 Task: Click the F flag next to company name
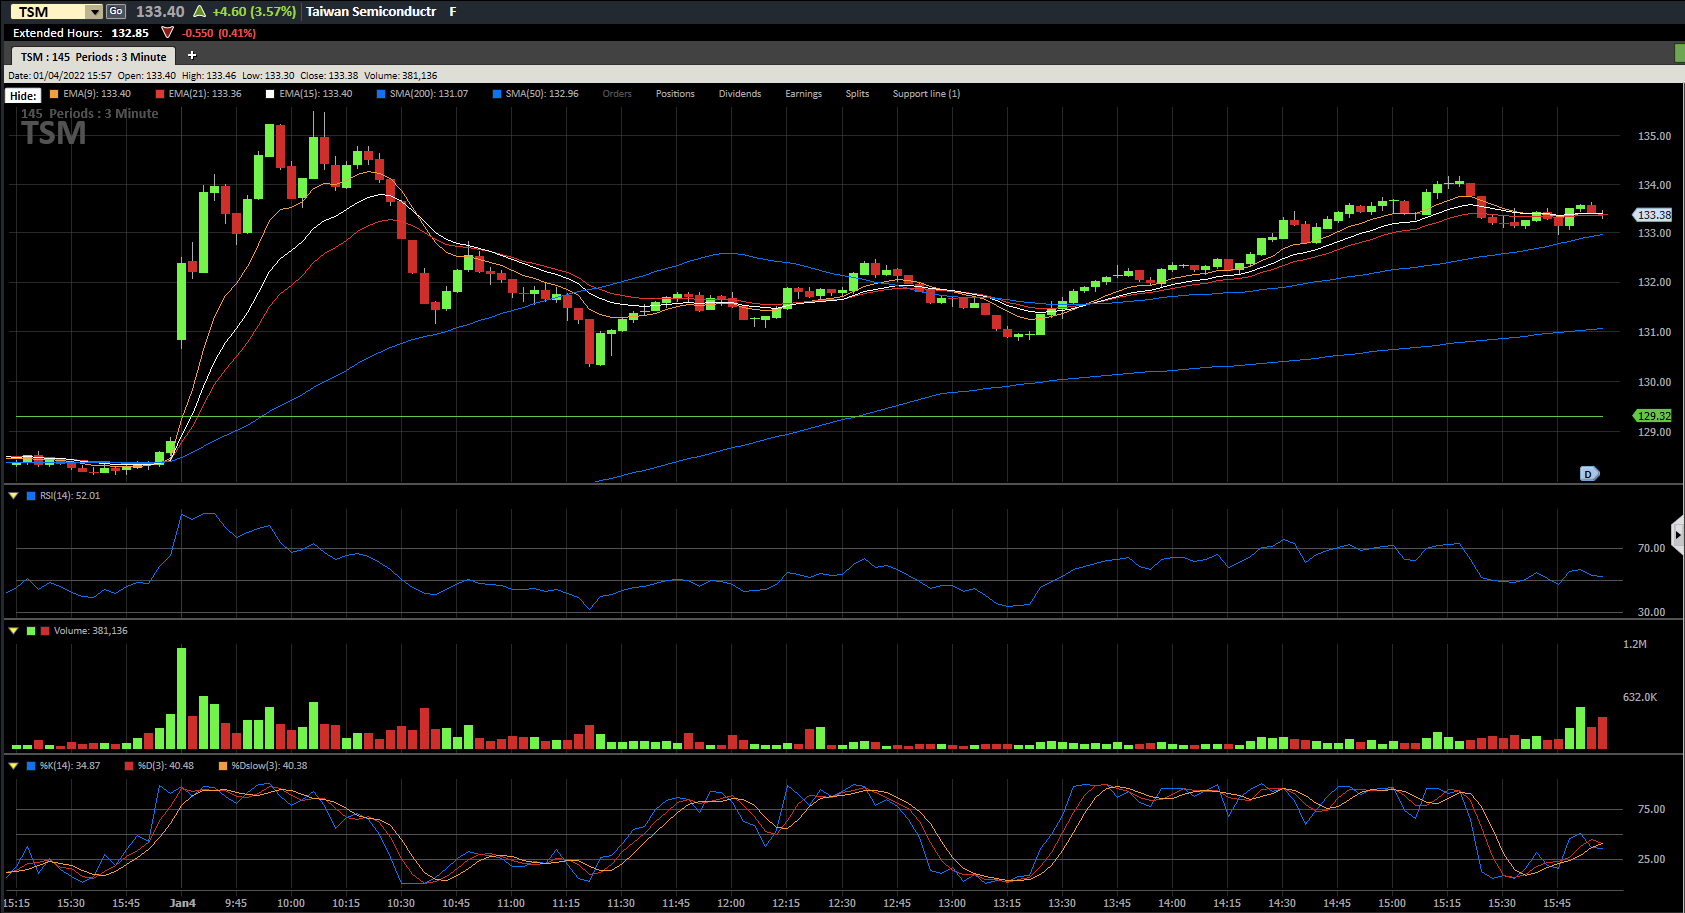453,12
